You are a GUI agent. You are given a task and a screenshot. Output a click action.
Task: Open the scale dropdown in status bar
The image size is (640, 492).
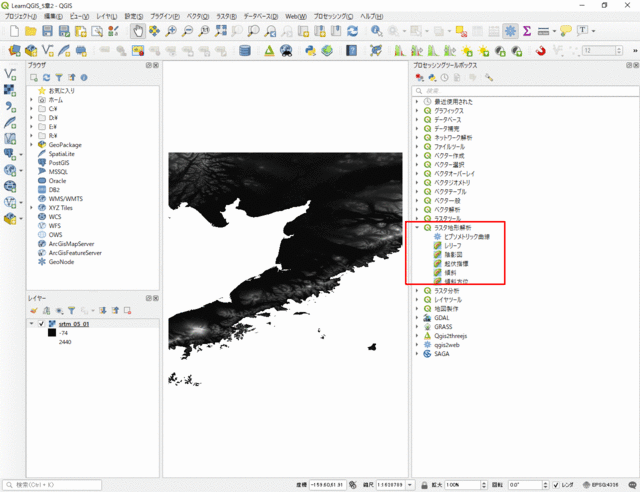tap(410, 485)
